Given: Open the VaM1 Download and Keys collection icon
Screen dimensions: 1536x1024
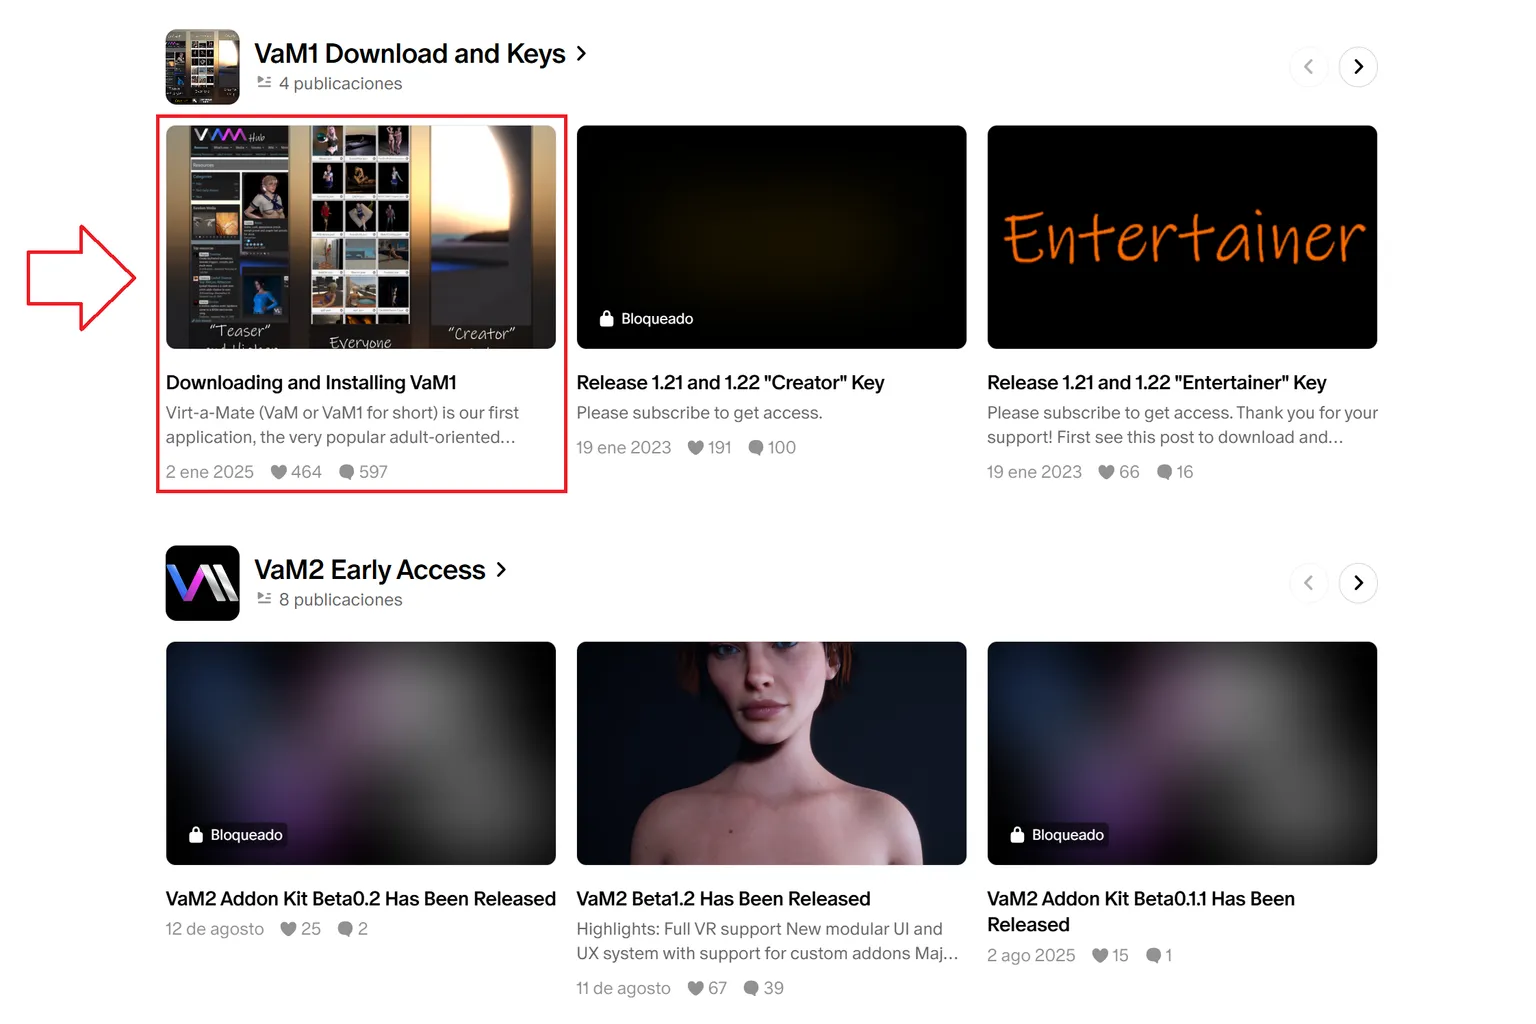Looking at the screenshot, I should click(x=202, y=67).
